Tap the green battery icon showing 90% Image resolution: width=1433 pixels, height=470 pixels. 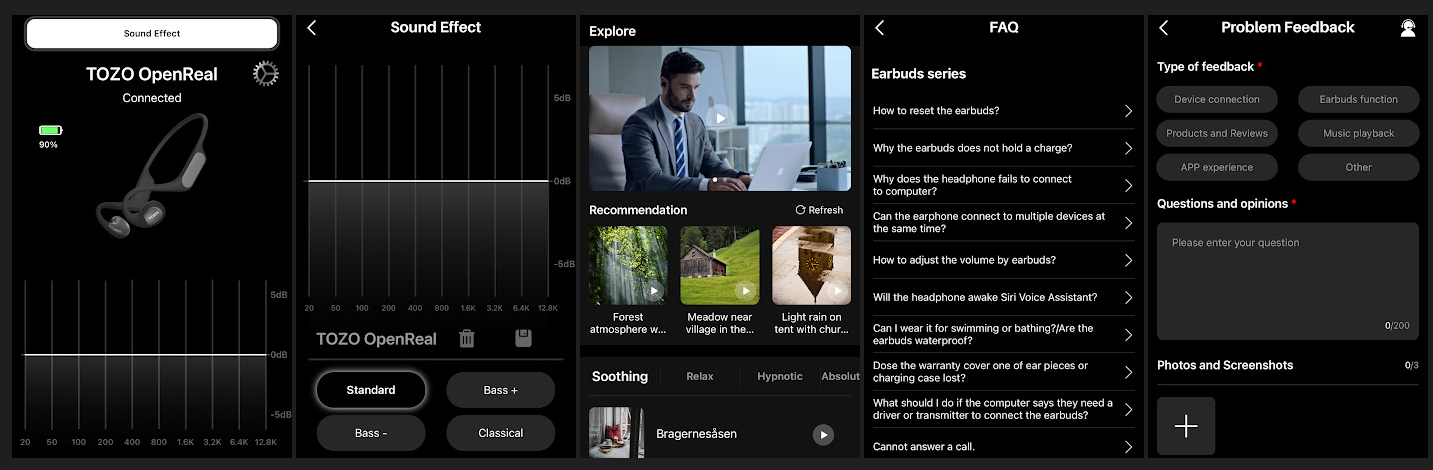tap(50, 130)
